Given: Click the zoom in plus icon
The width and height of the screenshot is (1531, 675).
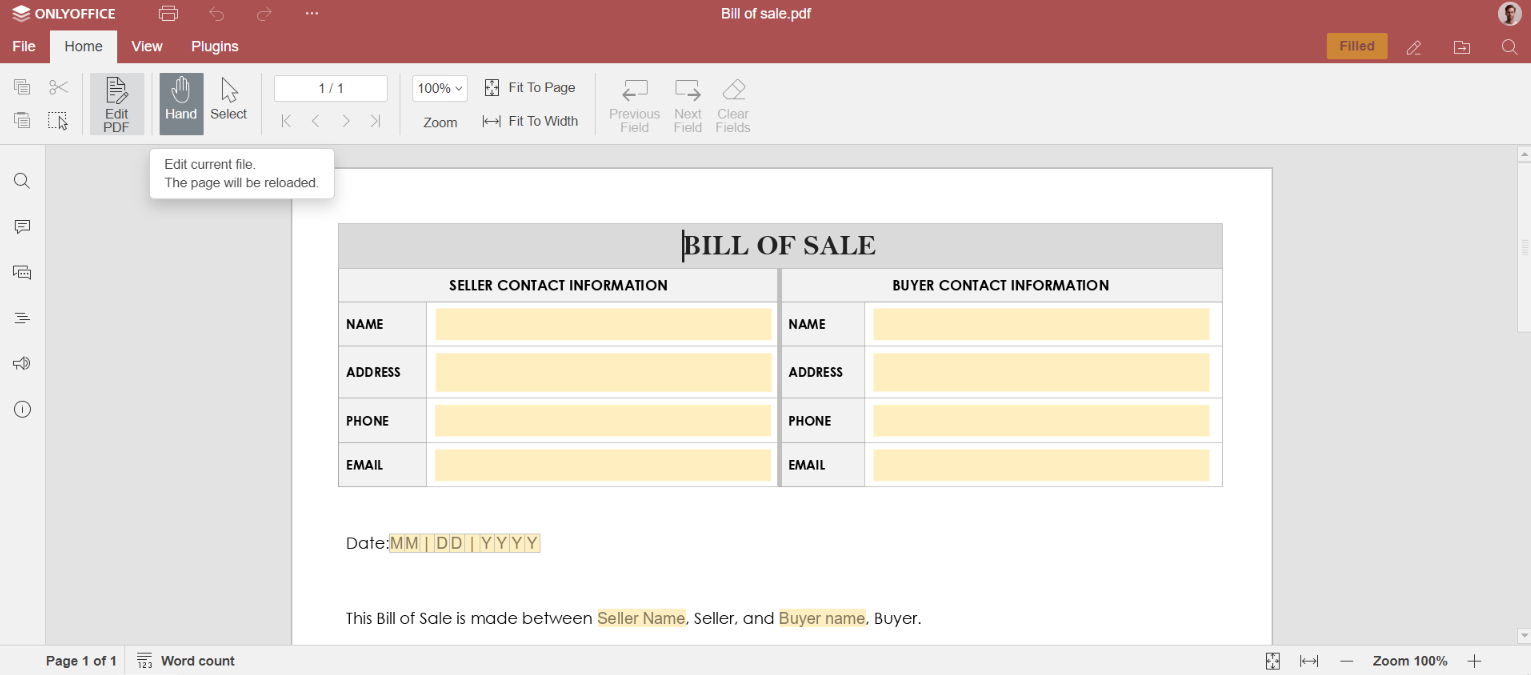Looking at the screenshot, I should click(x=1474, y=661).
